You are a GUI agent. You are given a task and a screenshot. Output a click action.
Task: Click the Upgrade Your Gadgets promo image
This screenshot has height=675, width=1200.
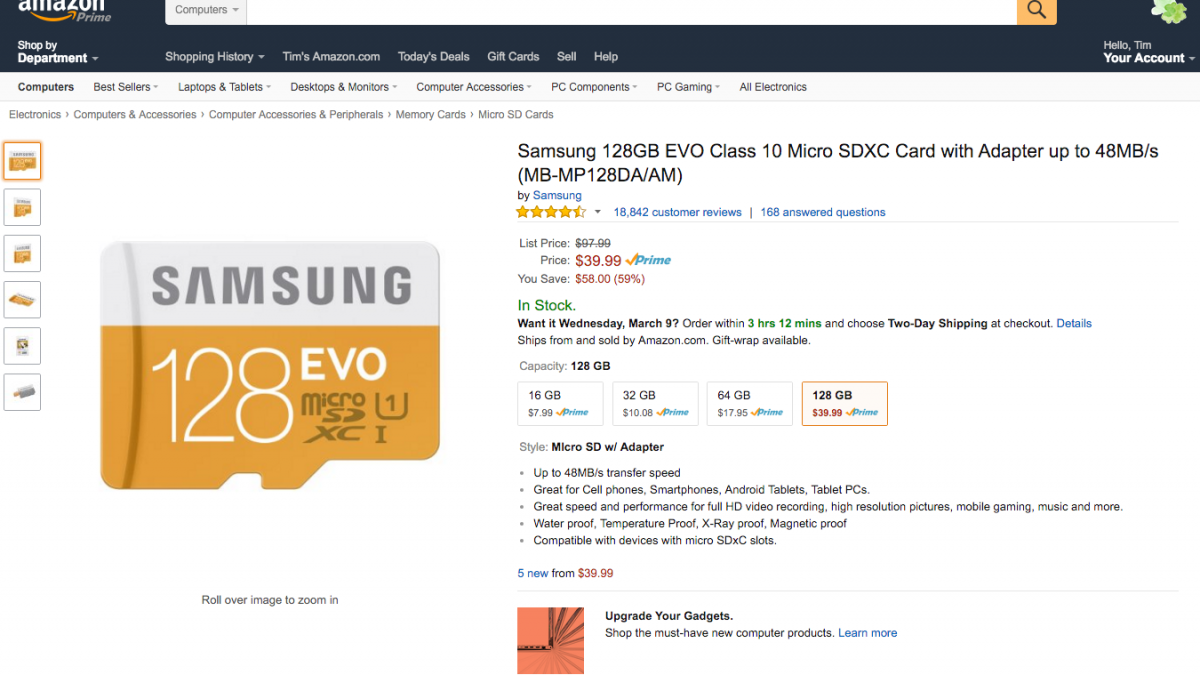coord(550,640)
